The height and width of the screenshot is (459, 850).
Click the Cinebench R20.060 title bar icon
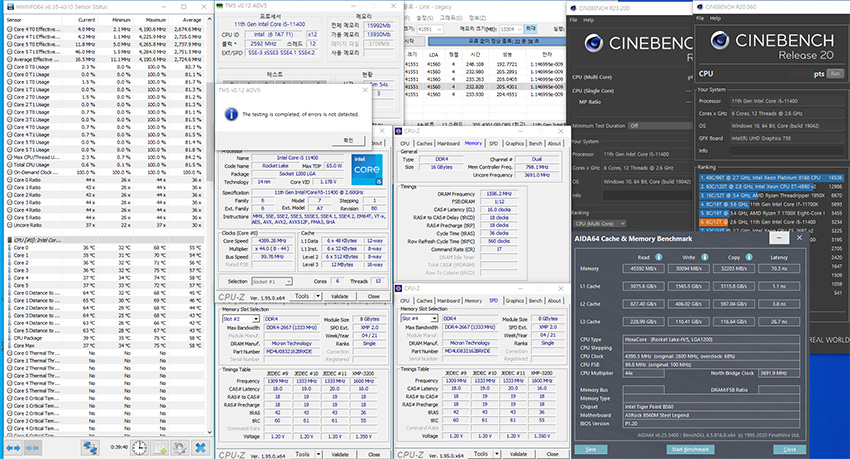tap(700, 7)
